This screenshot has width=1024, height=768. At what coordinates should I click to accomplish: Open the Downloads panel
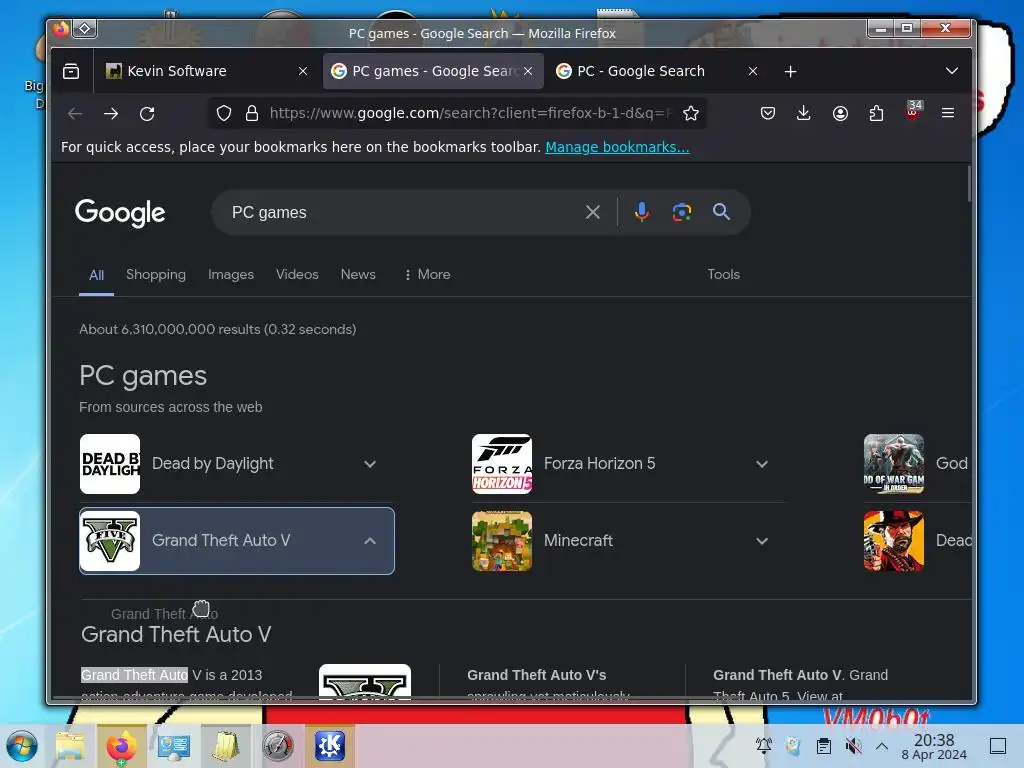click(804, 114)
